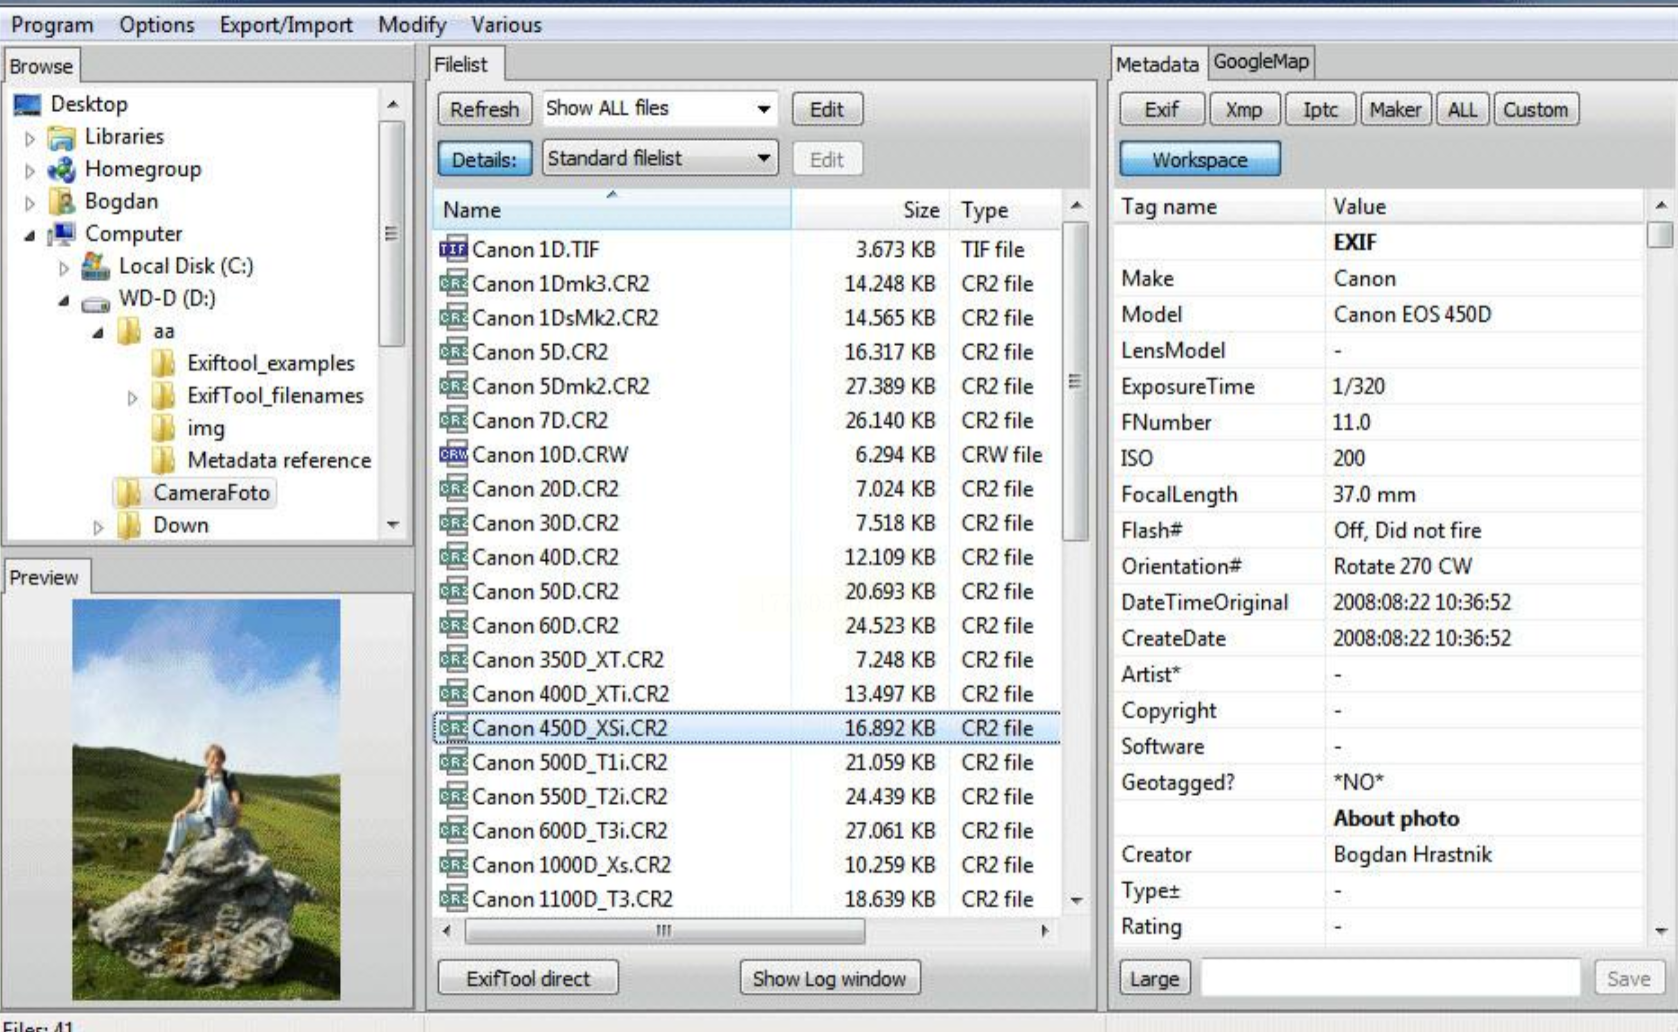Click the ExifTool direct button

[x=528, y=978]
